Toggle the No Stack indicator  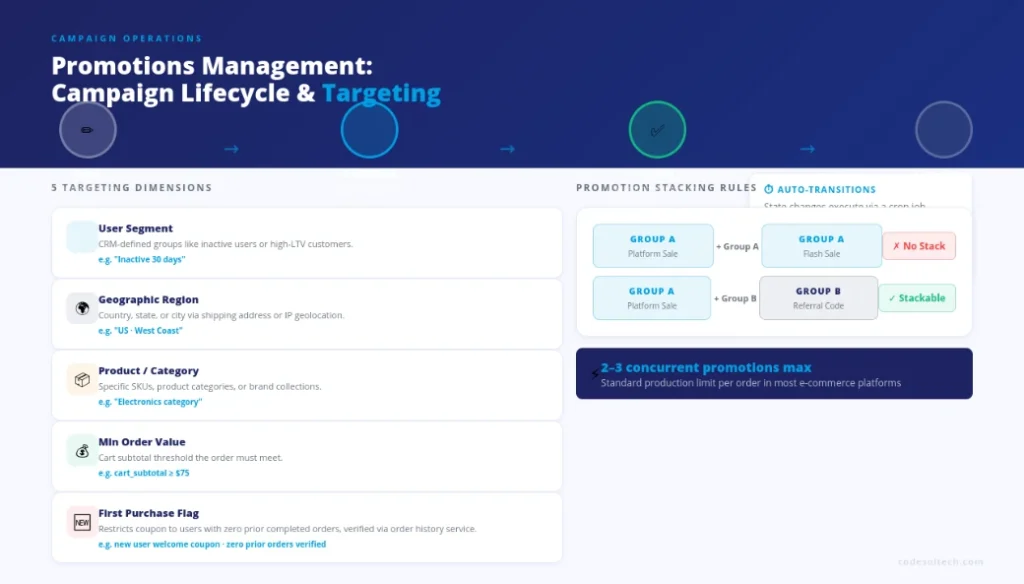918,245
